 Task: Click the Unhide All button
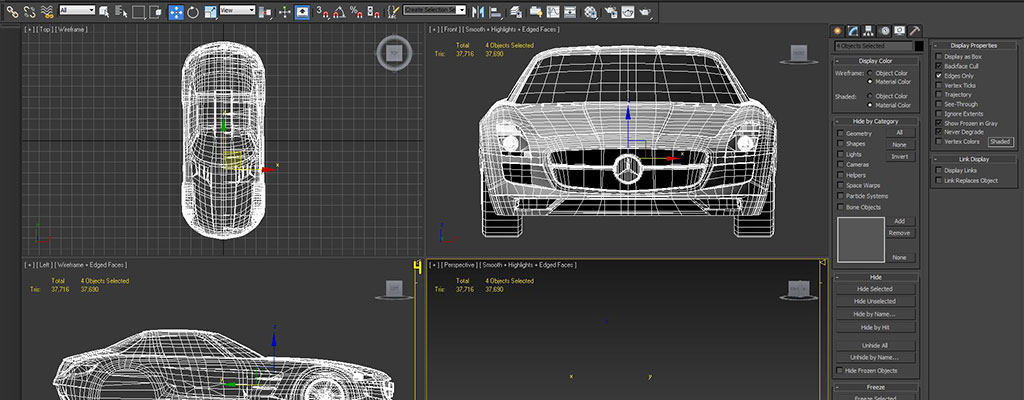[876, 345]
